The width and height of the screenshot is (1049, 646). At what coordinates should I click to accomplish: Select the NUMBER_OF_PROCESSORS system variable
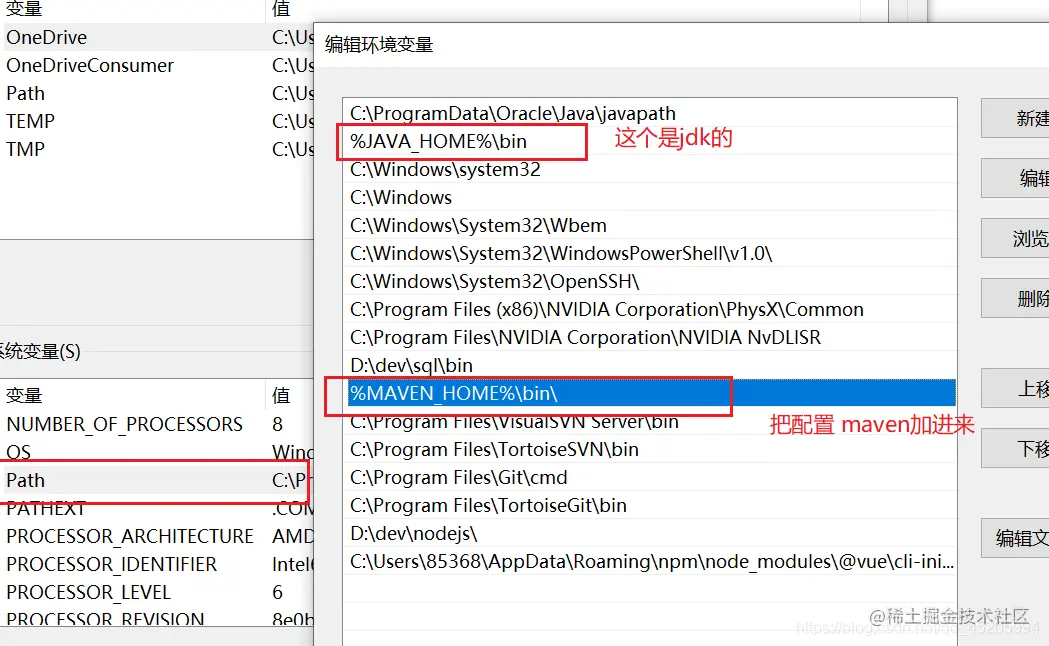[x=157, y=425]
